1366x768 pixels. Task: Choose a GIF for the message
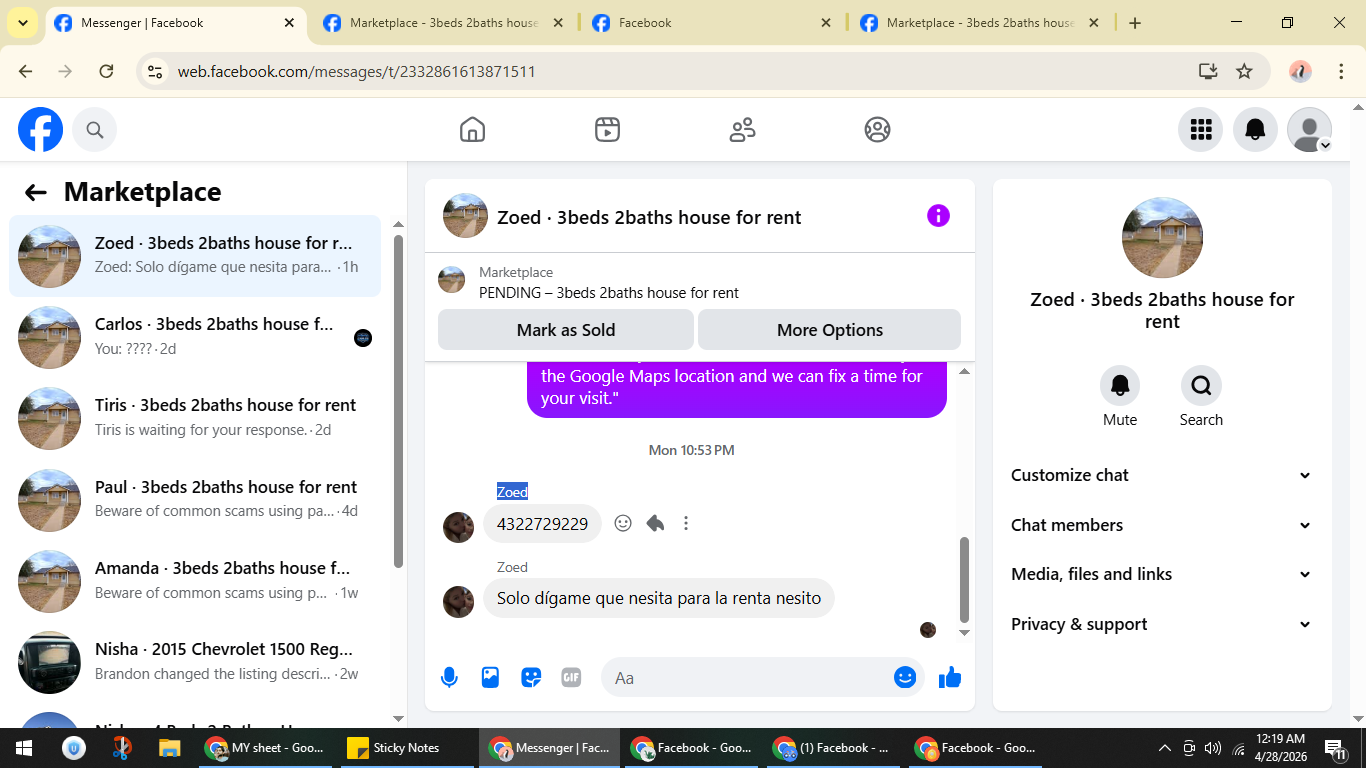pos(571,678)
